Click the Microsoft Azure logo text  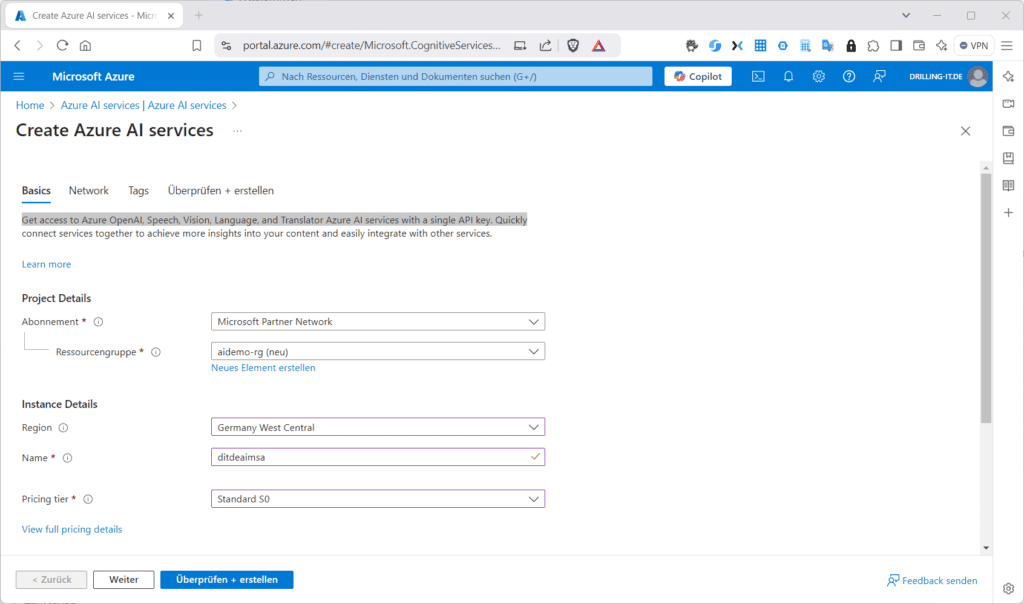pyautogui.click(x=93, y=76)
